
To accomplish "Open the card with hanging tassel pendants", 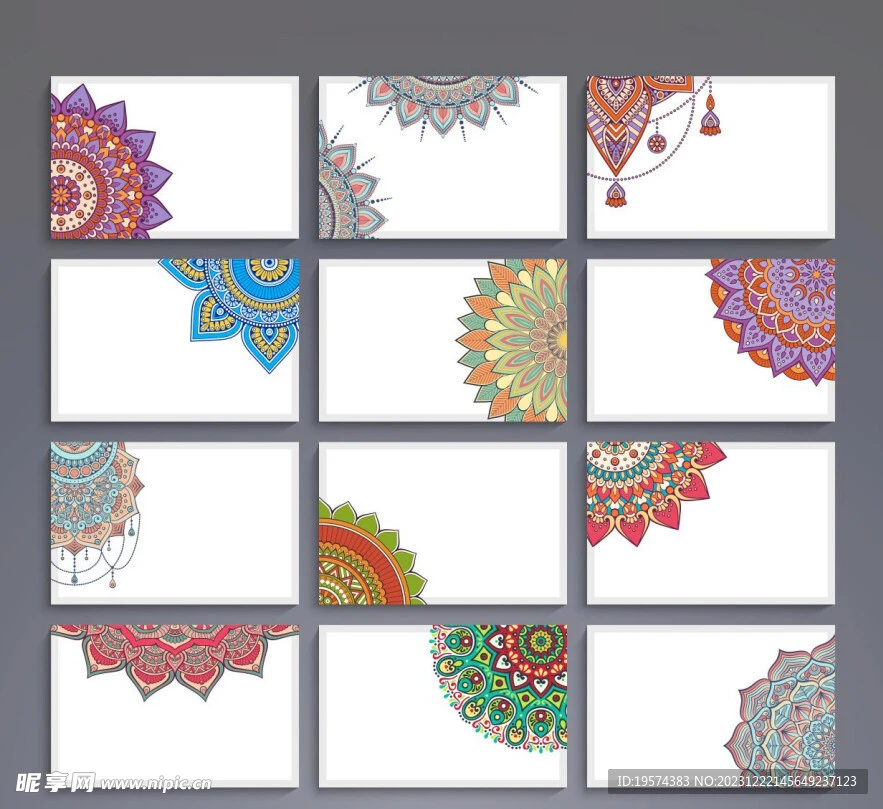I will 711,158.
